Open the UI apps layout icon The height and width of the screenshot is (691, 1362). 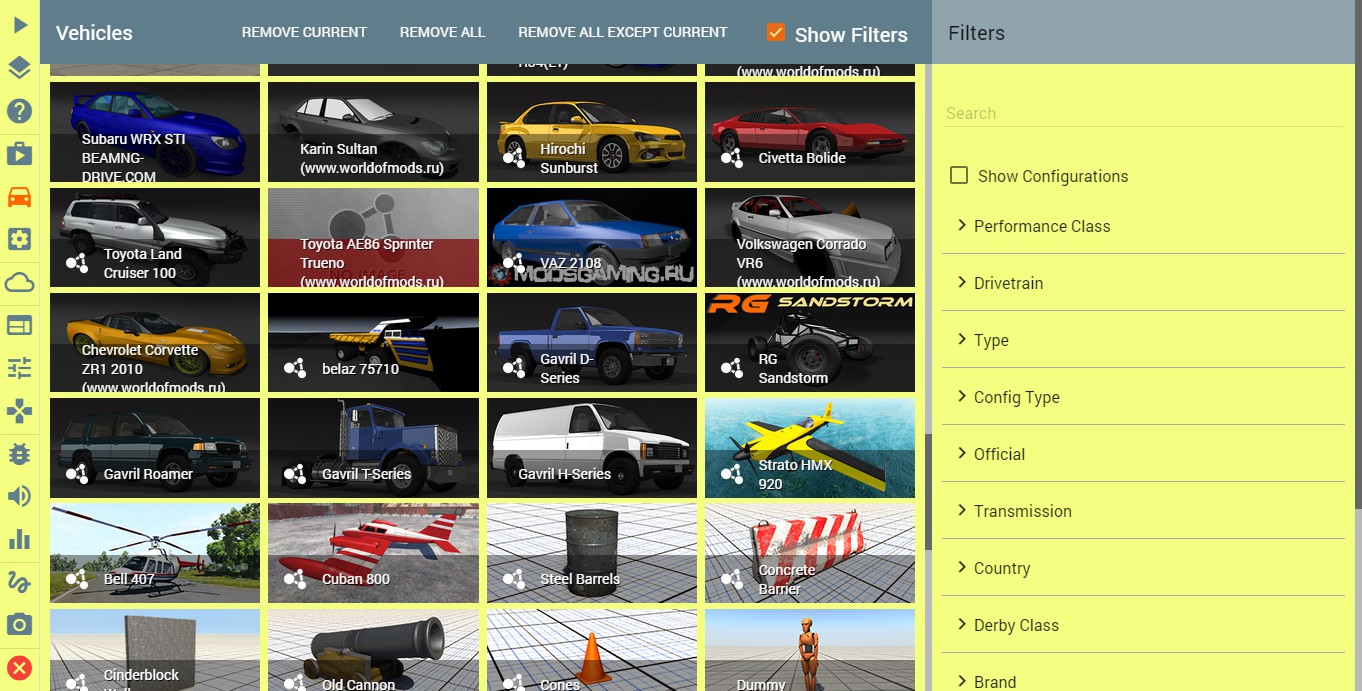(20, 325)
